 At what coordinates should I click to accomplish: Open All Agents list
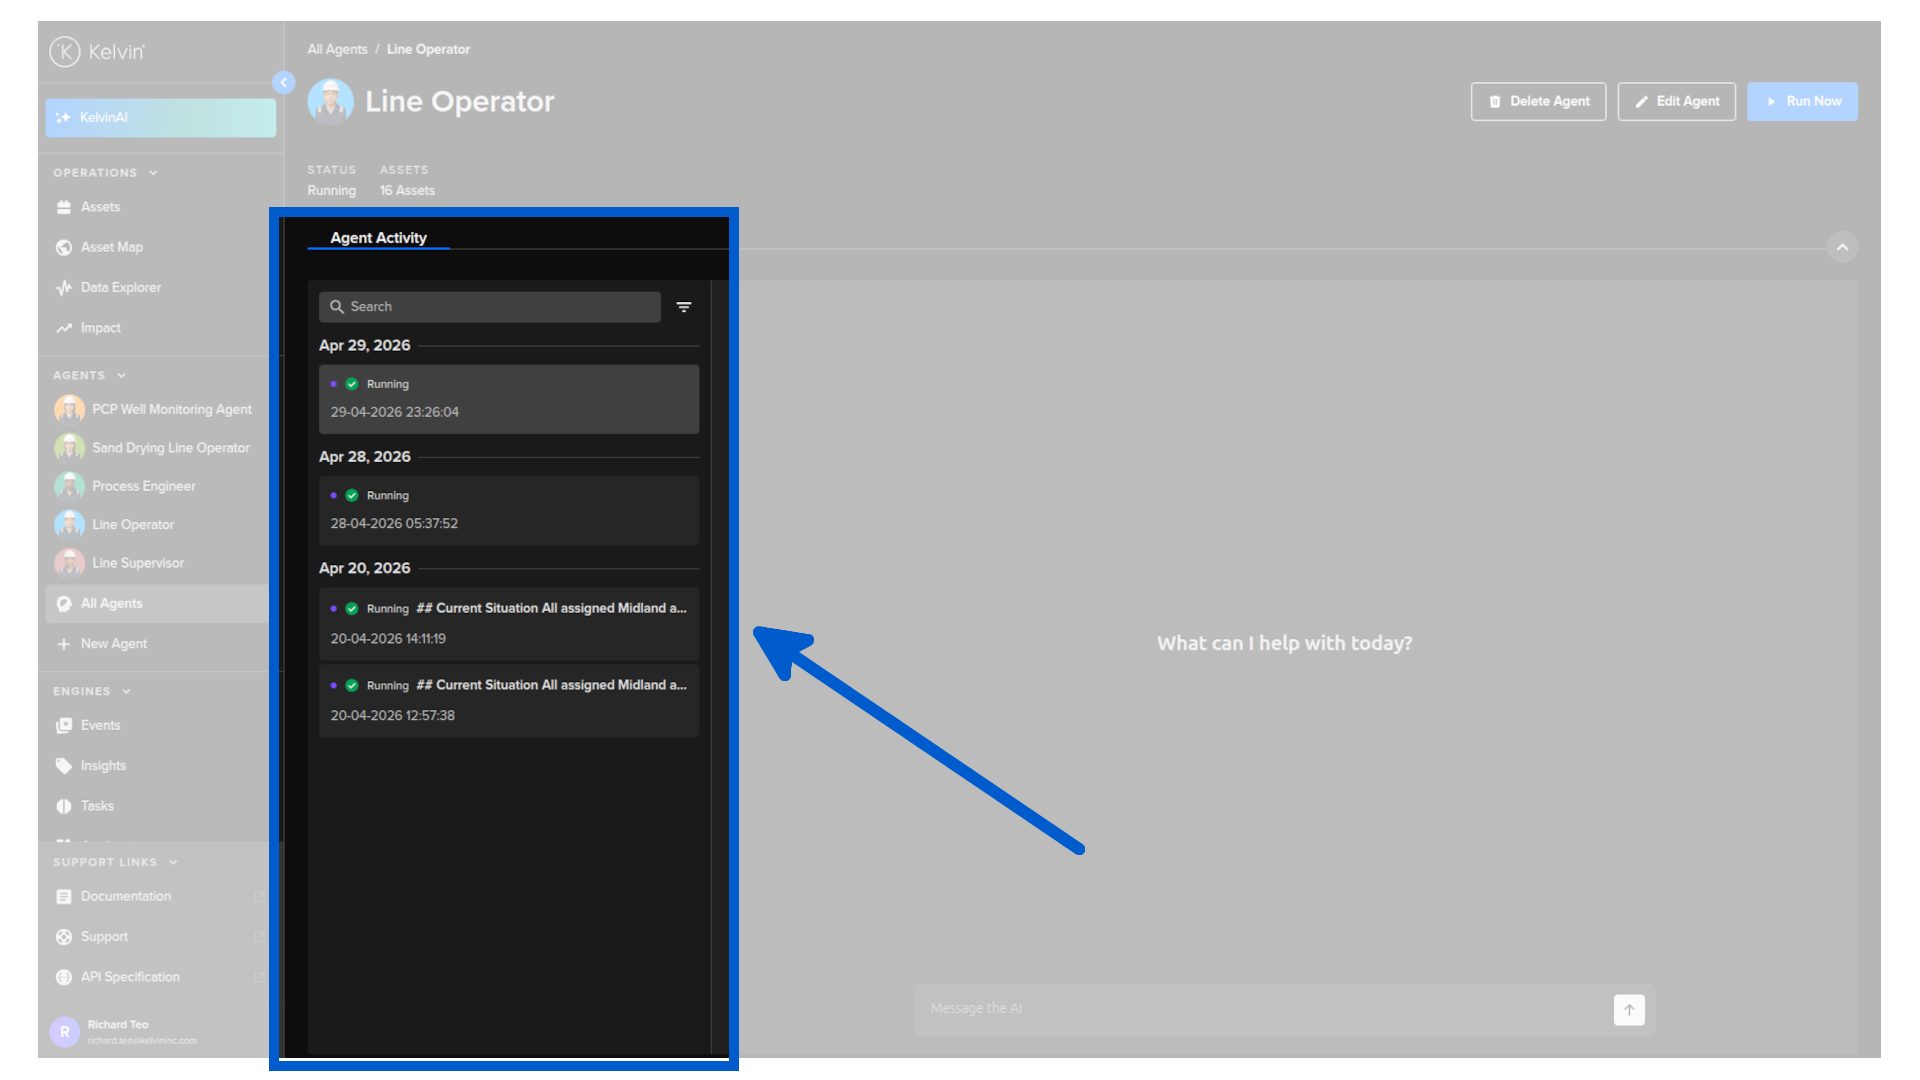click(156, 603)
